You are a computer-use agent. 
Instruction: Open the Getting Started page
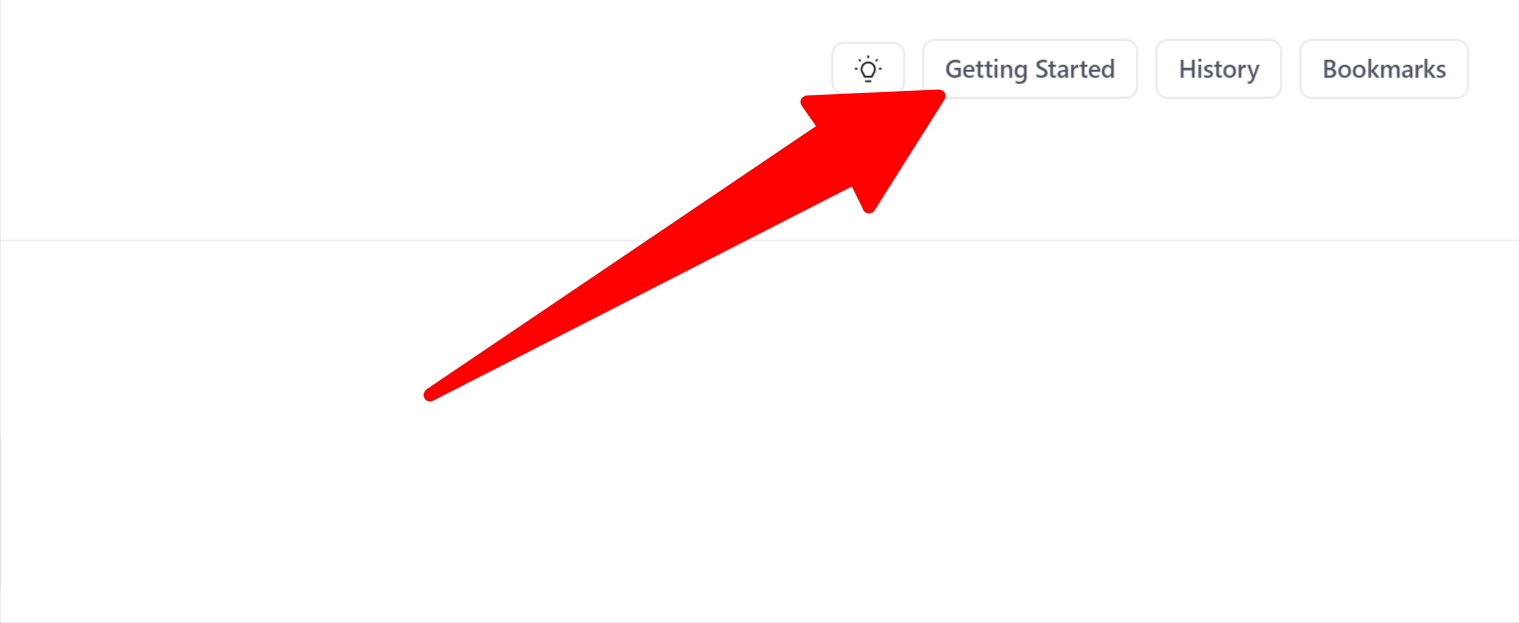point(1030,69)
